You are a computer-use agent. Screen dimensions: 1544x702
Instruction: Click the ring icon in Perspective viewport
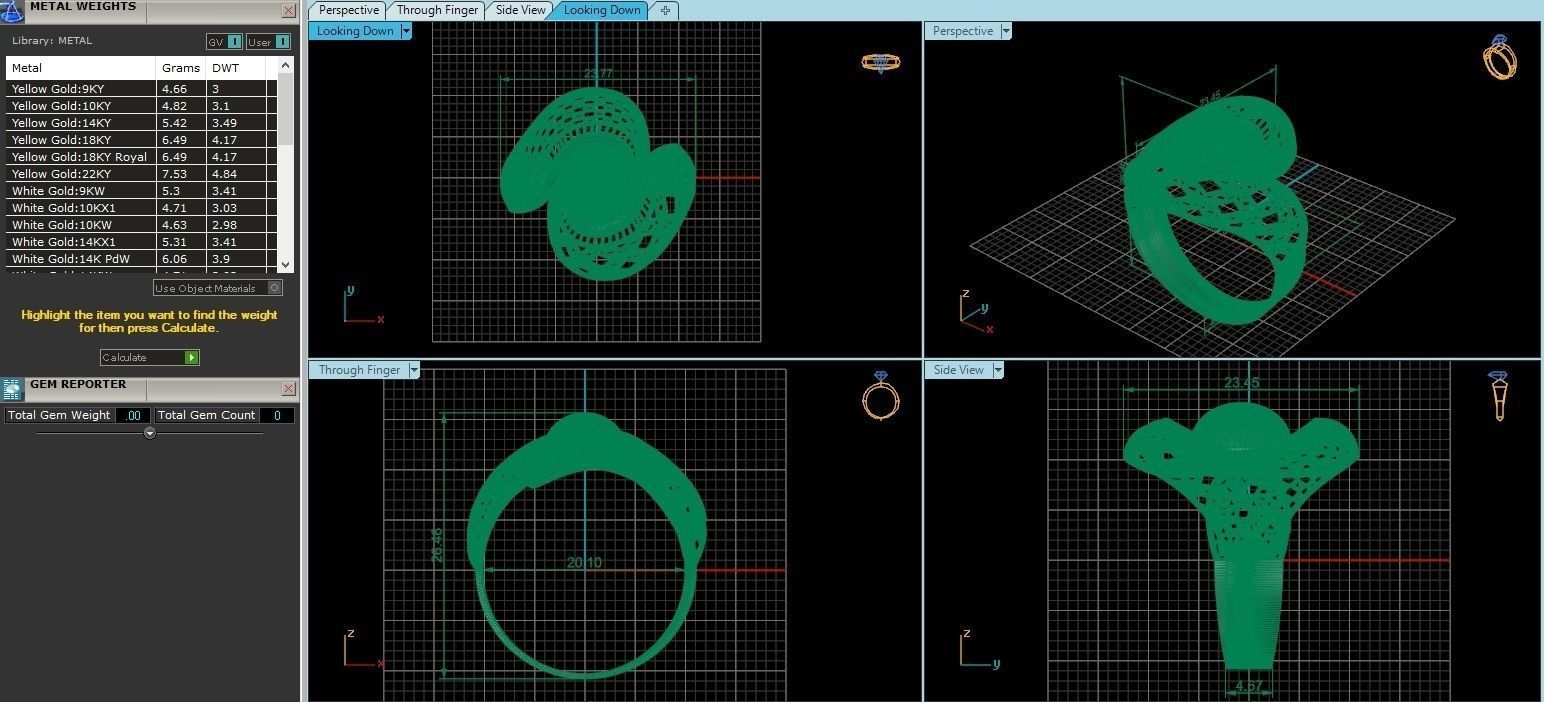coord(1499,57)
